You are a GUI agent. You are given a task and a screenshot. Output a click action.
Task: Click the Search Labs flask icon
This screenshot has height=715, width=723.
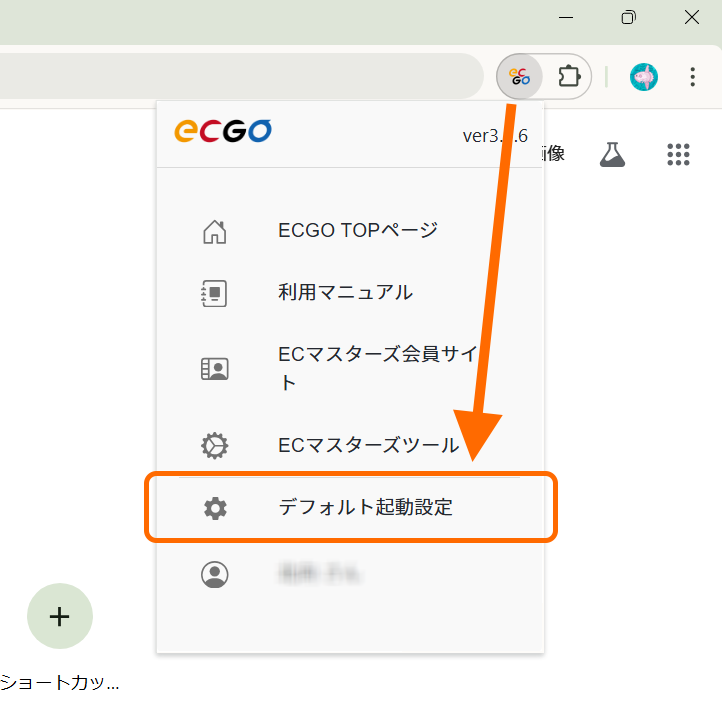click(612, 154)
